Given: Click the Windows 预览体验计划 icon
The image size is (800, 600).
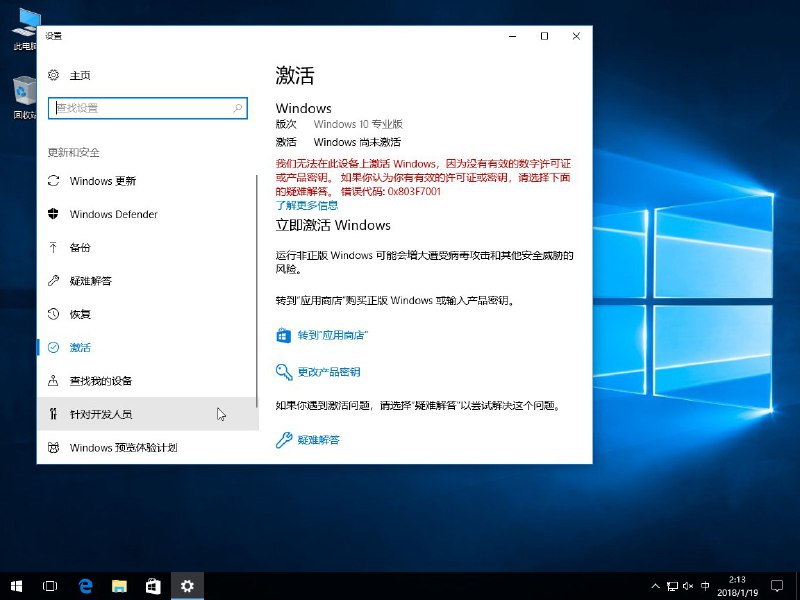Looking at the screenshot, I should pyautogui.click(x=54, y=447).
